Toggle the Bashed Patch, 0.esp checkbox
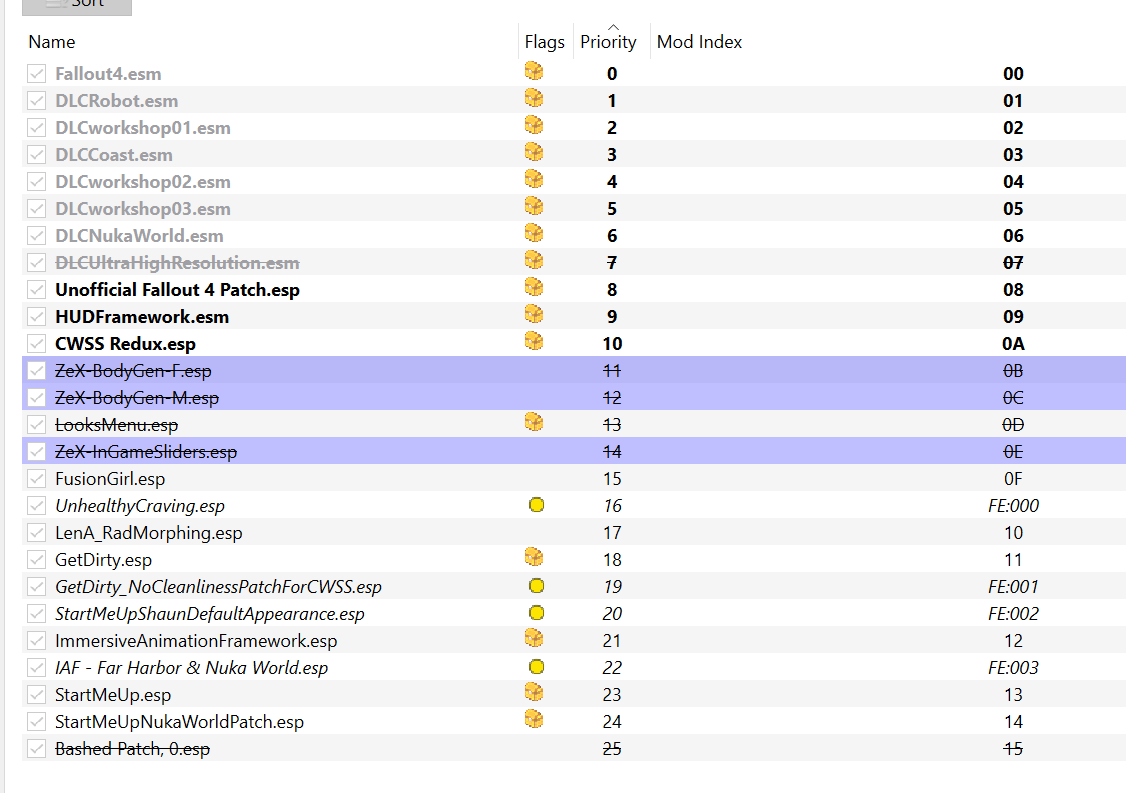The width and height of the screenshot is (1126, 793). 37,748
